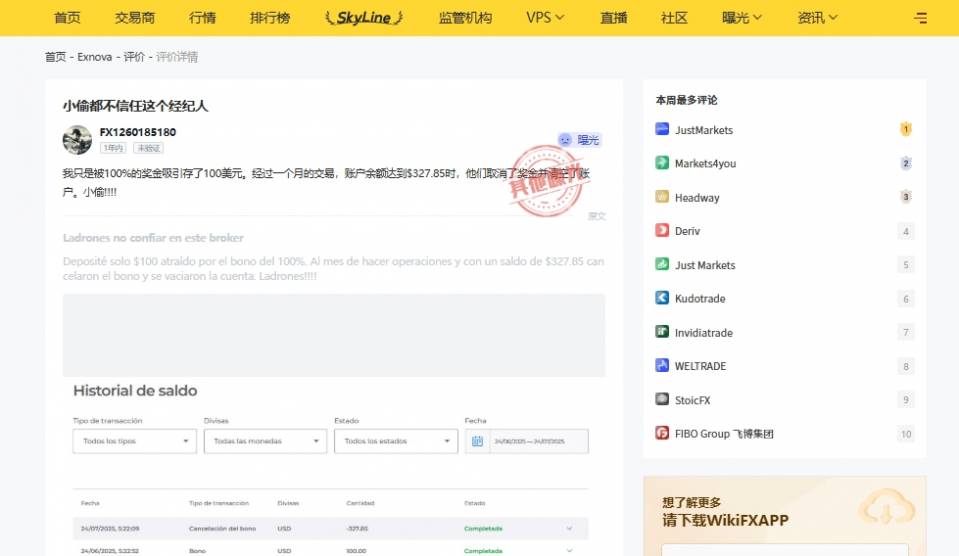The height and width of the screenshot is (556, 959).
Task: Expand the 资讯 dropdown in the navigation
Action: [x=817, y=18]
